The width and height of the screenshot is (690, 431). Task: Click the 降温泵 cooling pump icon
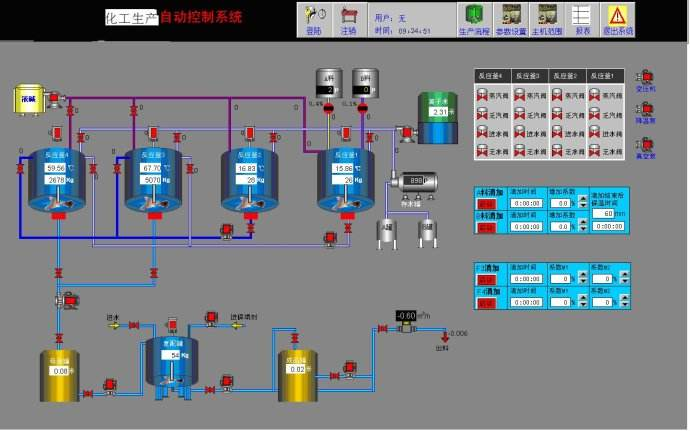pos(645,108)
